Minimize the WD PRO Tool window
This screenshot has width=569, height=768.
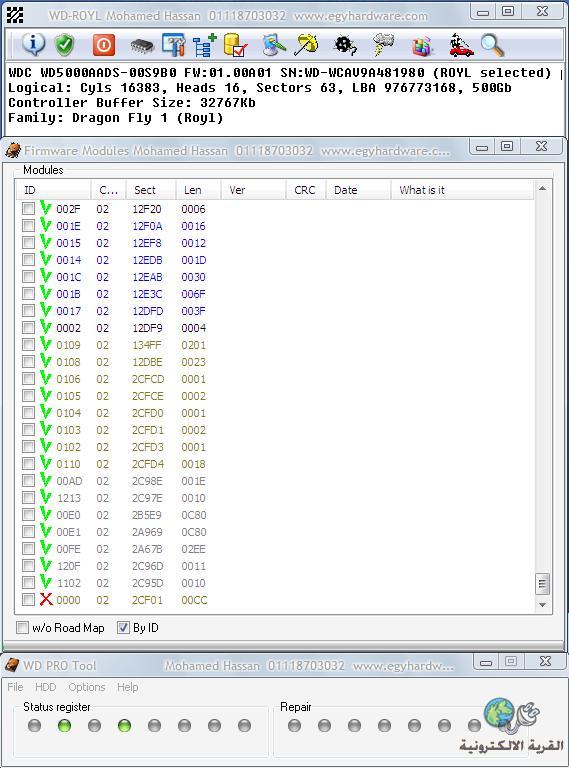(x=486, y=662)
